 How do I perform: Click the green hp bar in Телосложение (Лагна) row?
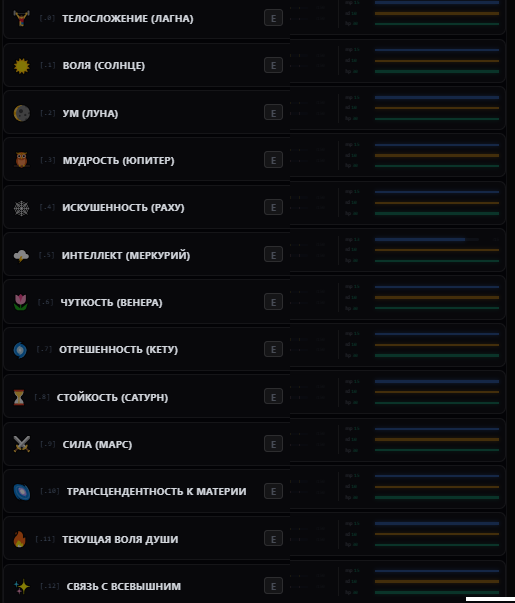click(437, 24)
